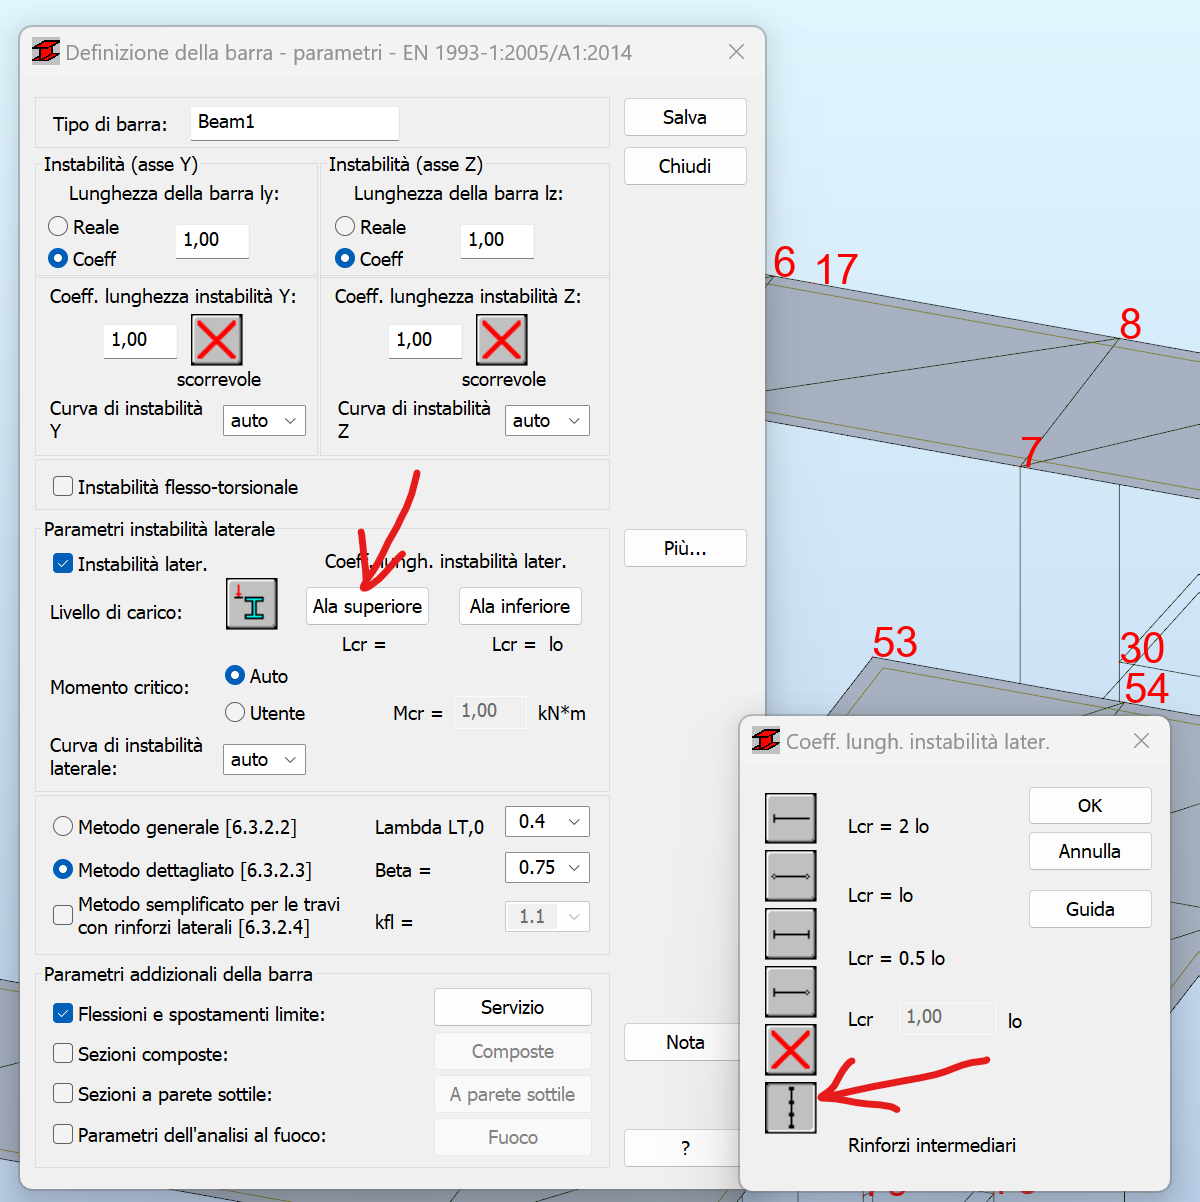Select the Lcr = 0.5 lo buckling icon

coord(790,933)
